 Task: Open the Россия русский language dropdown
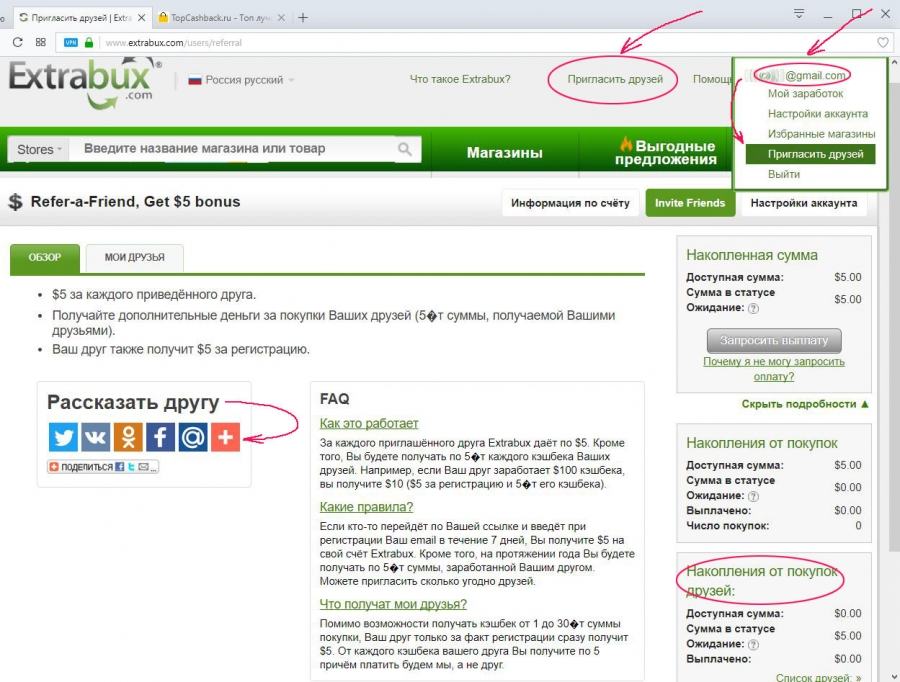coord(241,80)
